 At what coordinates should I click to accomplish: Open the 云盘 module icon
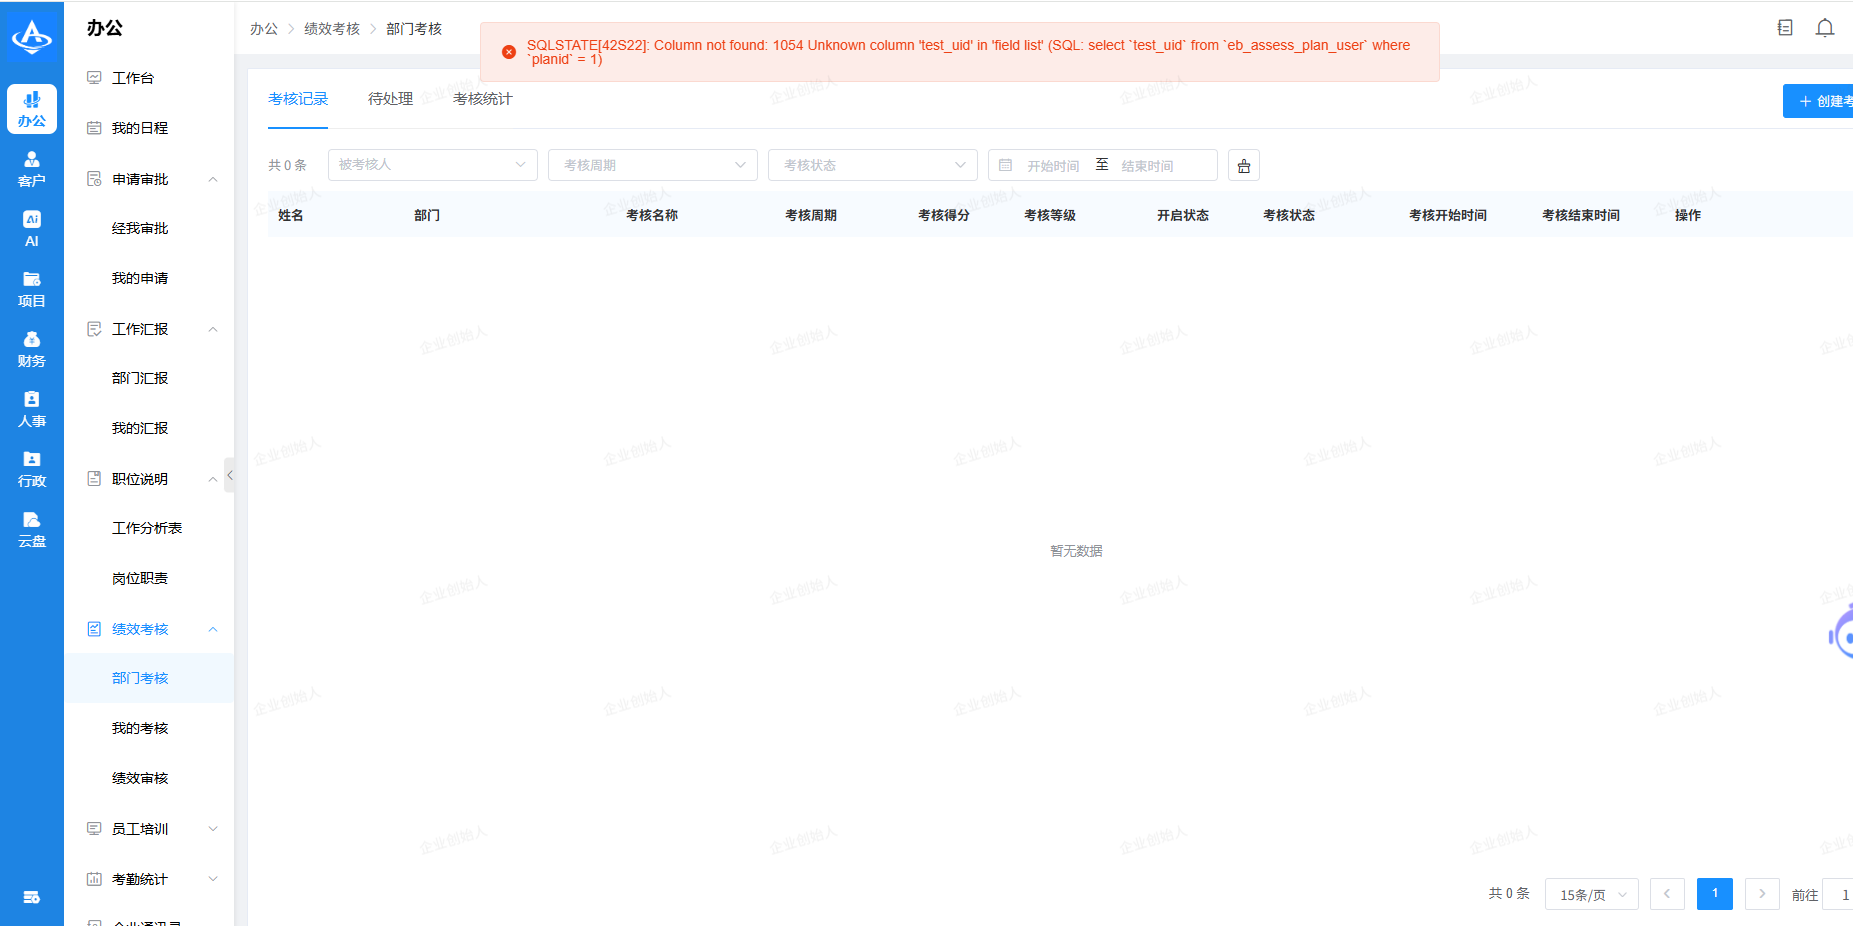(32, 529)
